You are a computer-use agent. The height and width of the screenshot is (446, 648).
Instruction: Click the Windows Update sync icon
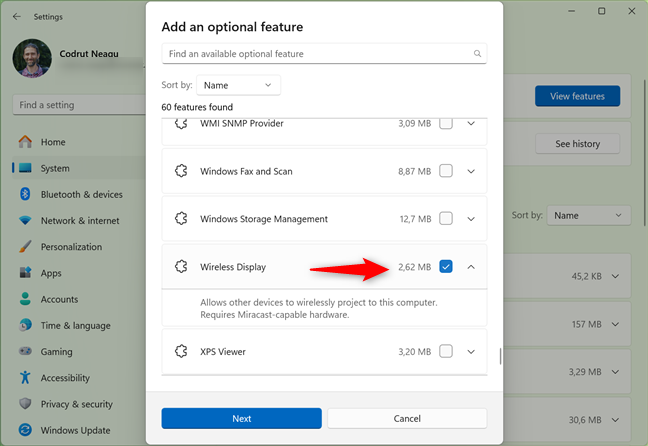click(x=25, y=430)
